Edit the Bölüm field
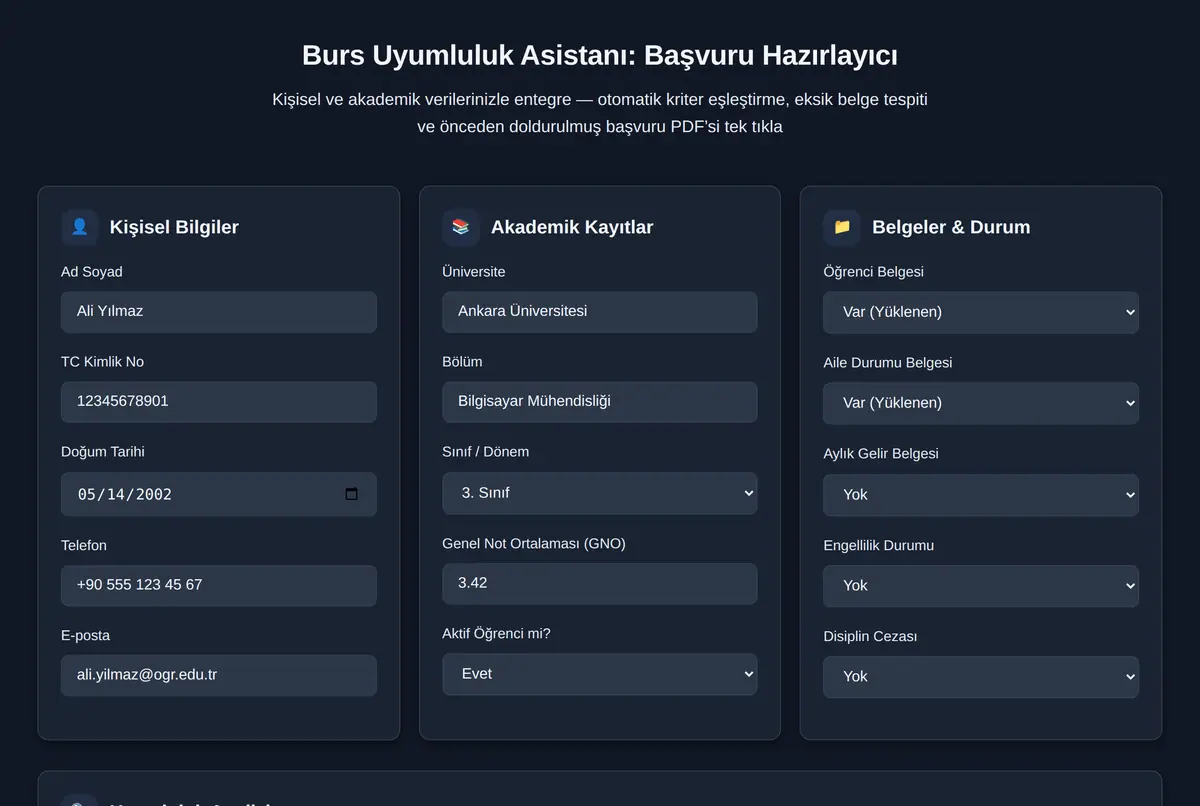Viewport: 1200px width, 806px height. [x=600, y=402]
